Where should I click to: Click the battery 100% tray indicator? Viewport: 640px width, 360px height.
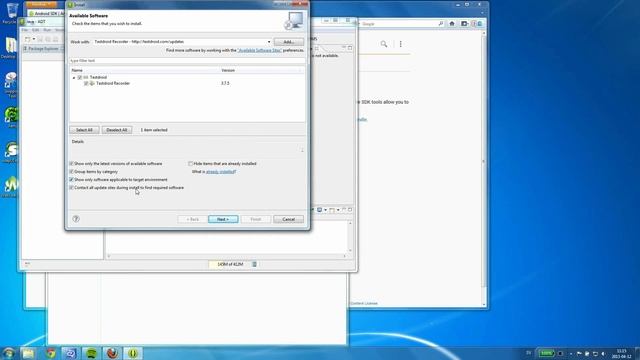(546, 353)
